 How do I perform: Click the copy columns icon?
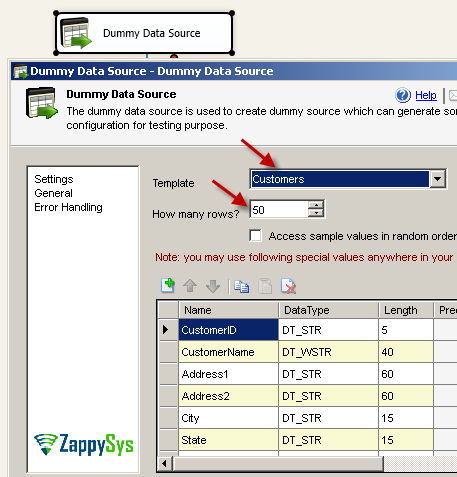pyautogui.click(x=241, y=286)
